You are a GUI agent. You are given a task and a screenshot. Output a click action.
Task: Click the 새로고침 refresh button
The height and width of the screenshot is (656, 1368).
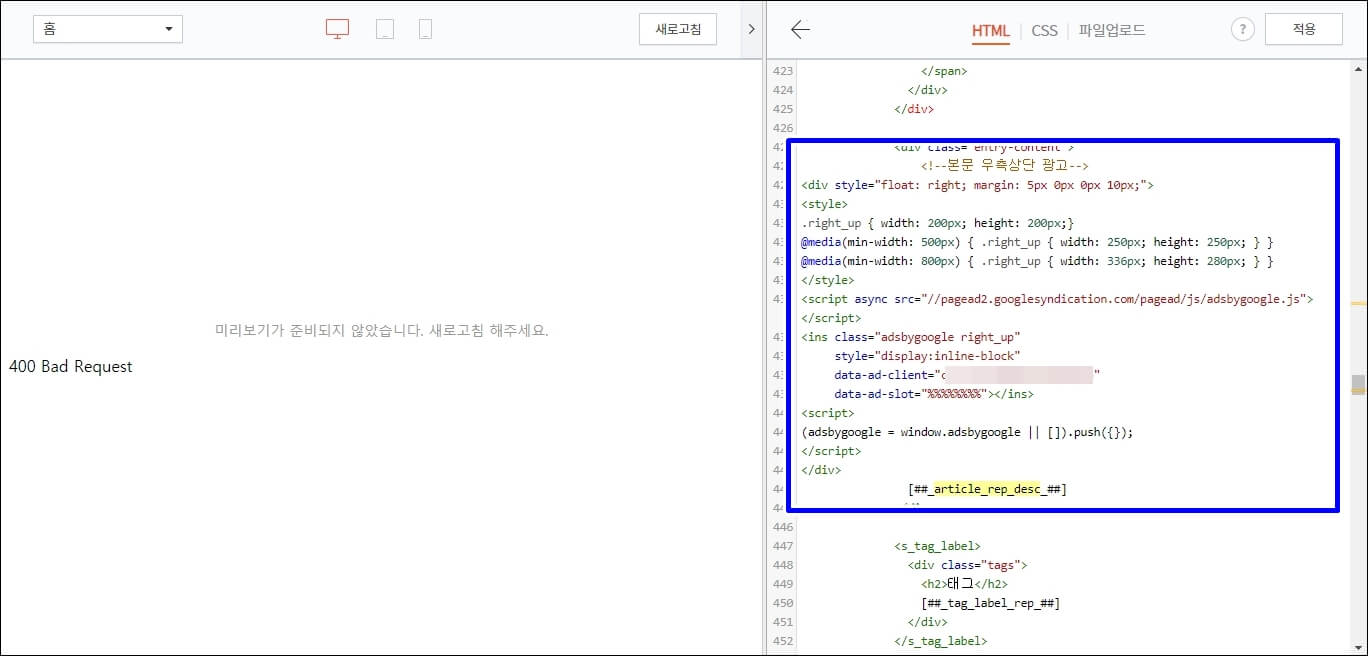tap(678, 29)
